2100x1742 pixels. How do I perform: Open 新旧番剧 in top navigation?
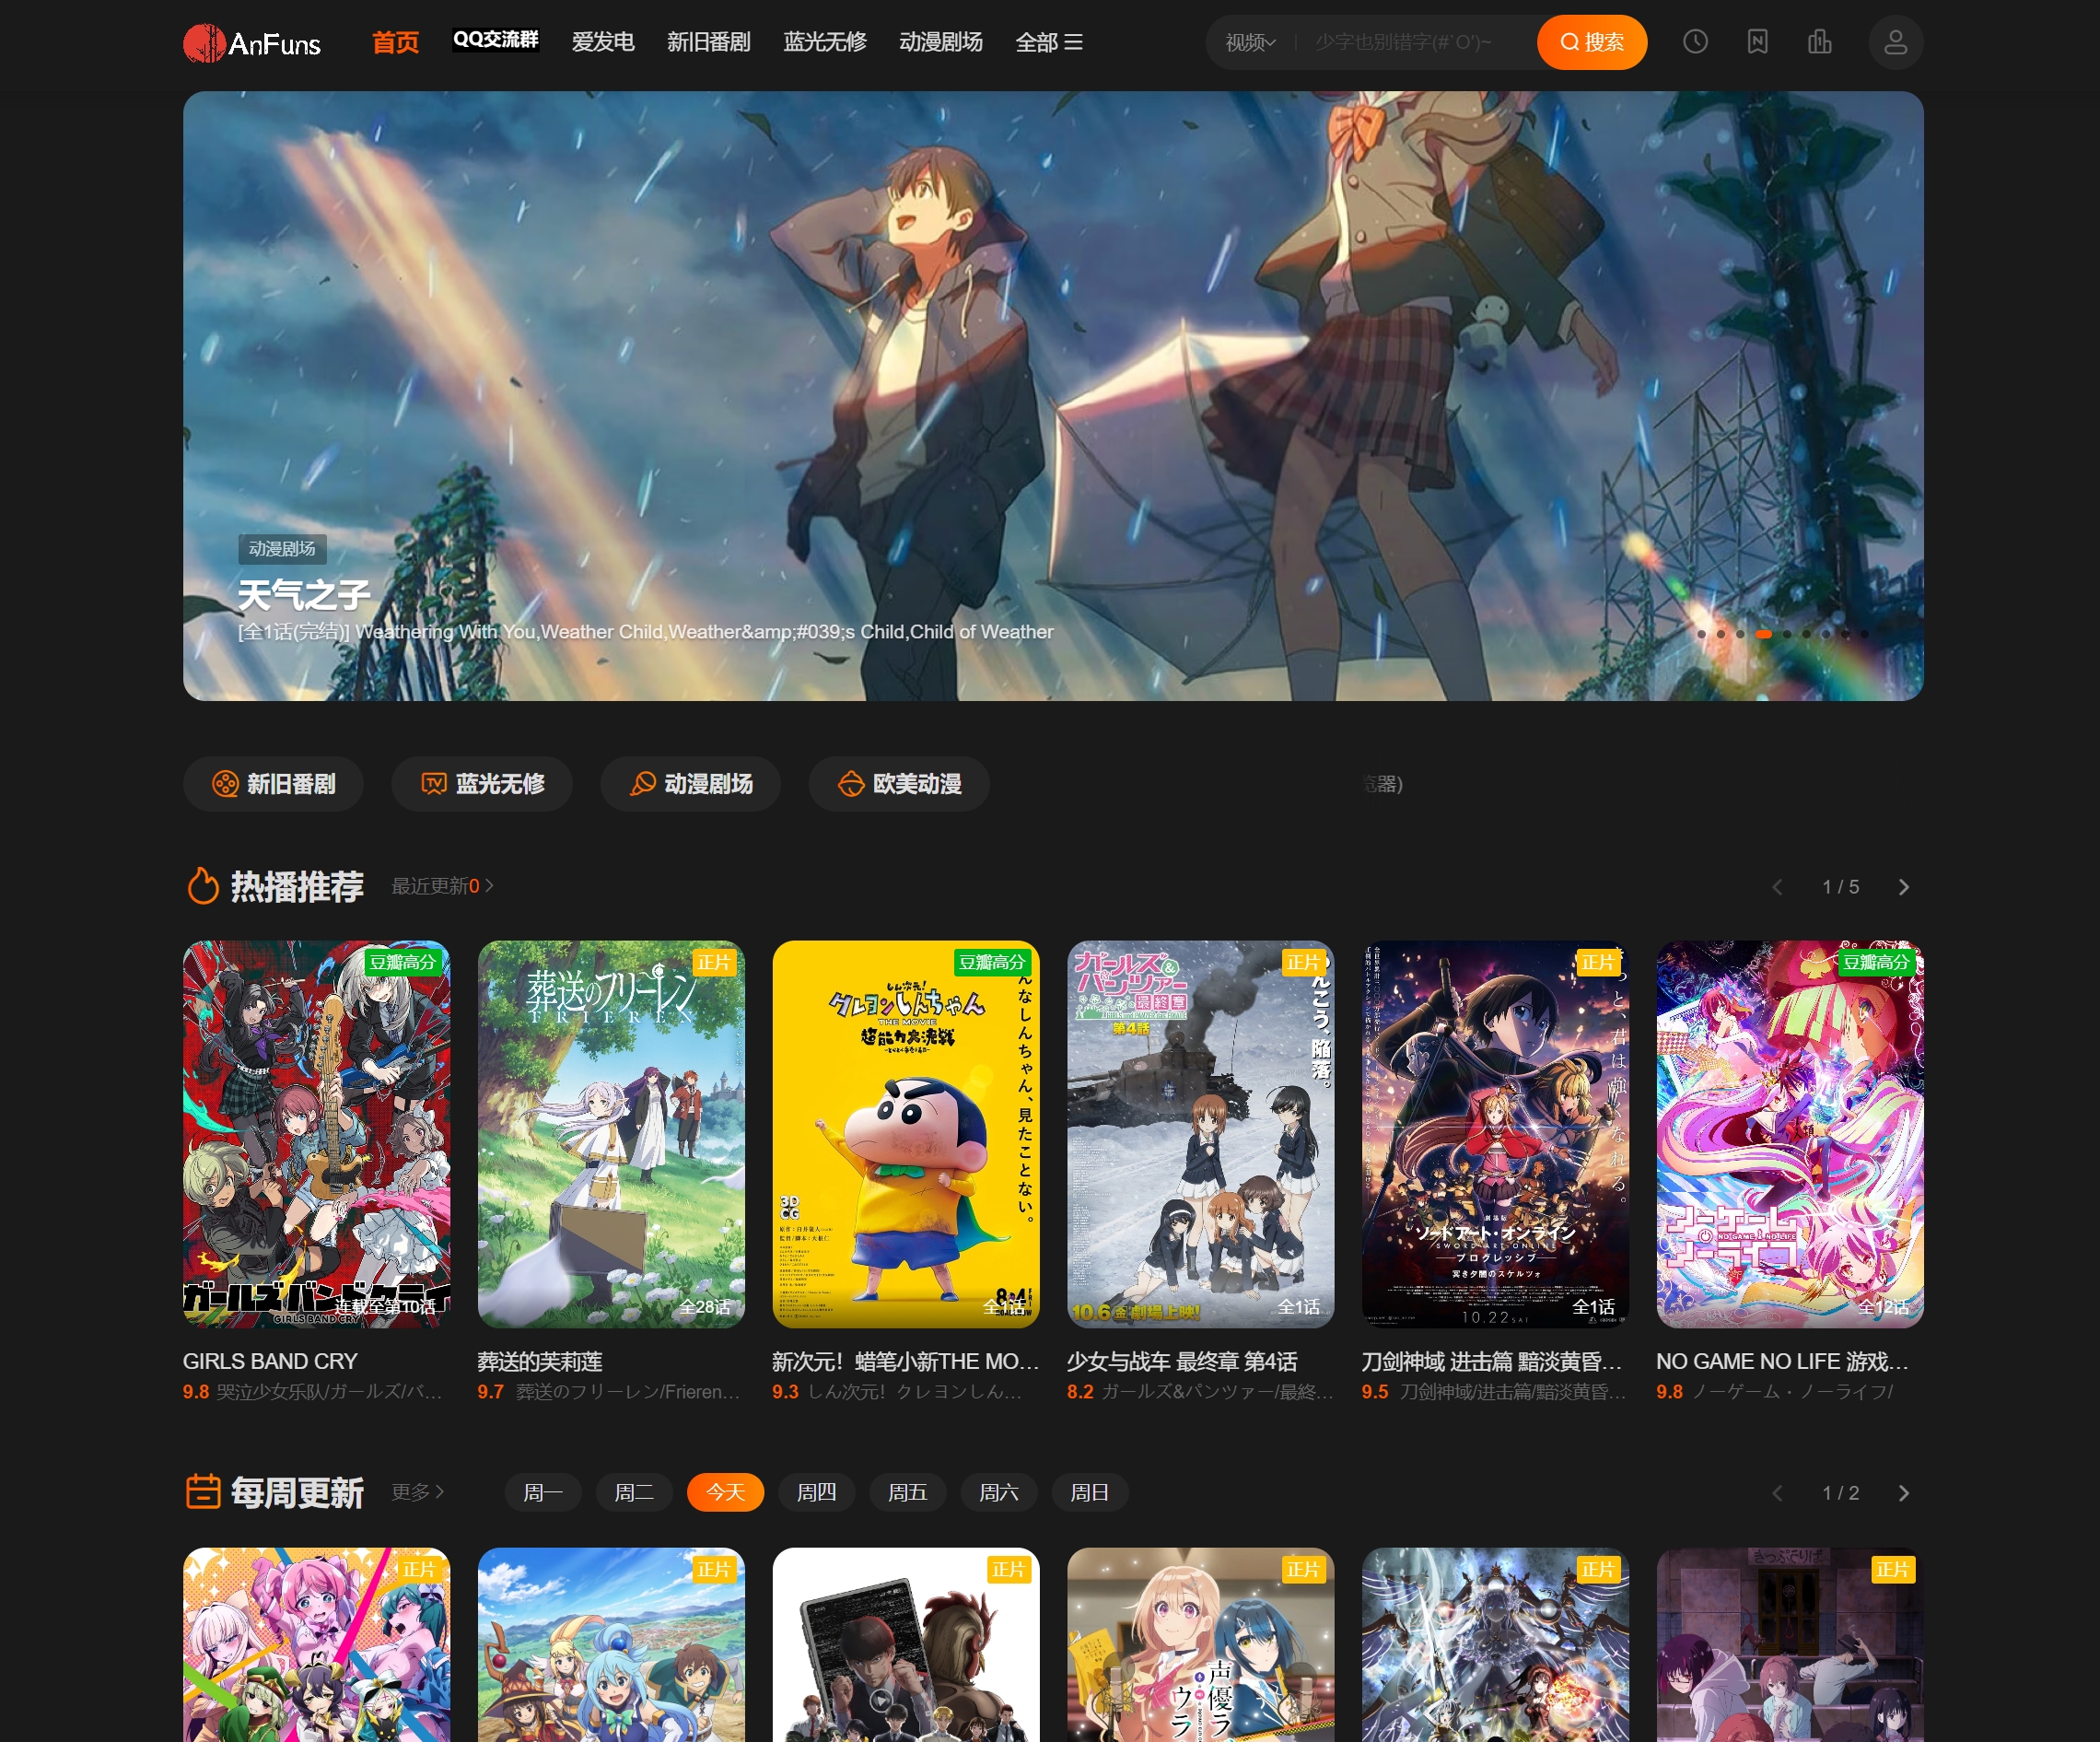[709, 42]
